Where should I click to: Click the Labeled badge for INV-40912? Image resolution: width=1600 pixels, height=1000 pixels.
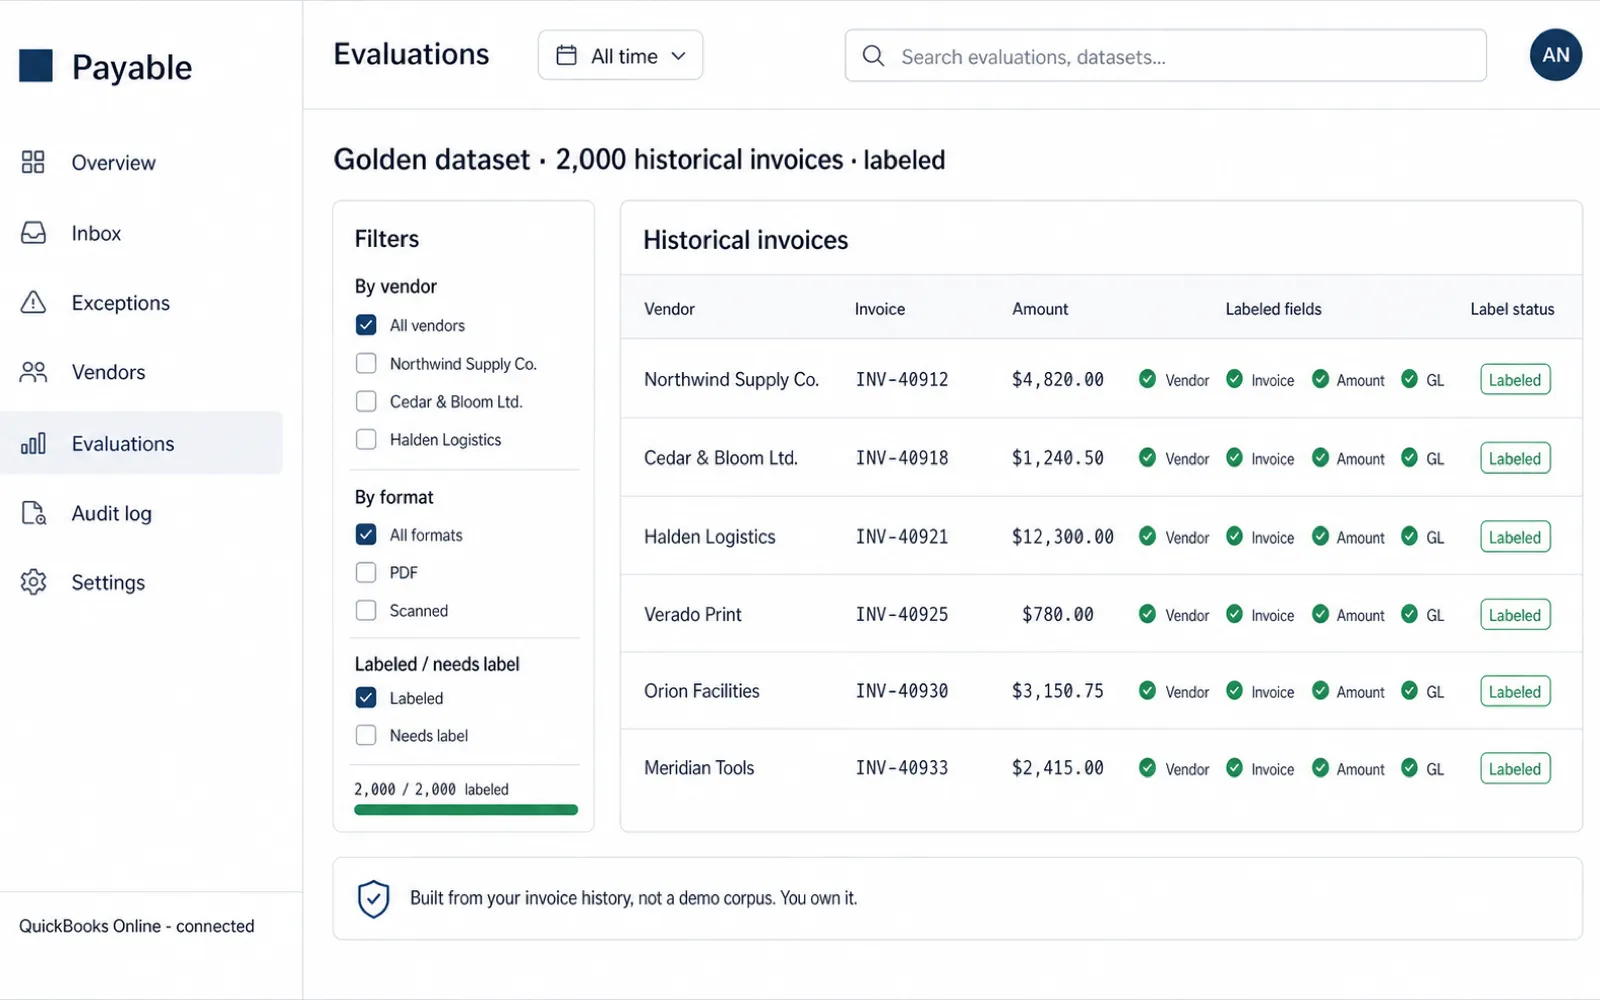coord(1515,379)
